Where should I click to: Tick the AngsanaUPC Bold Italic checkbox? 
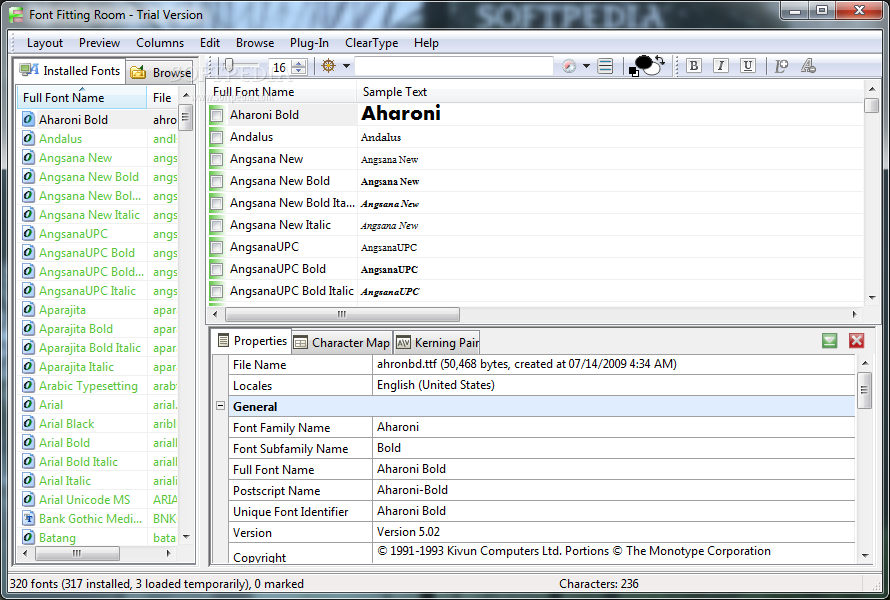[216, 292]
